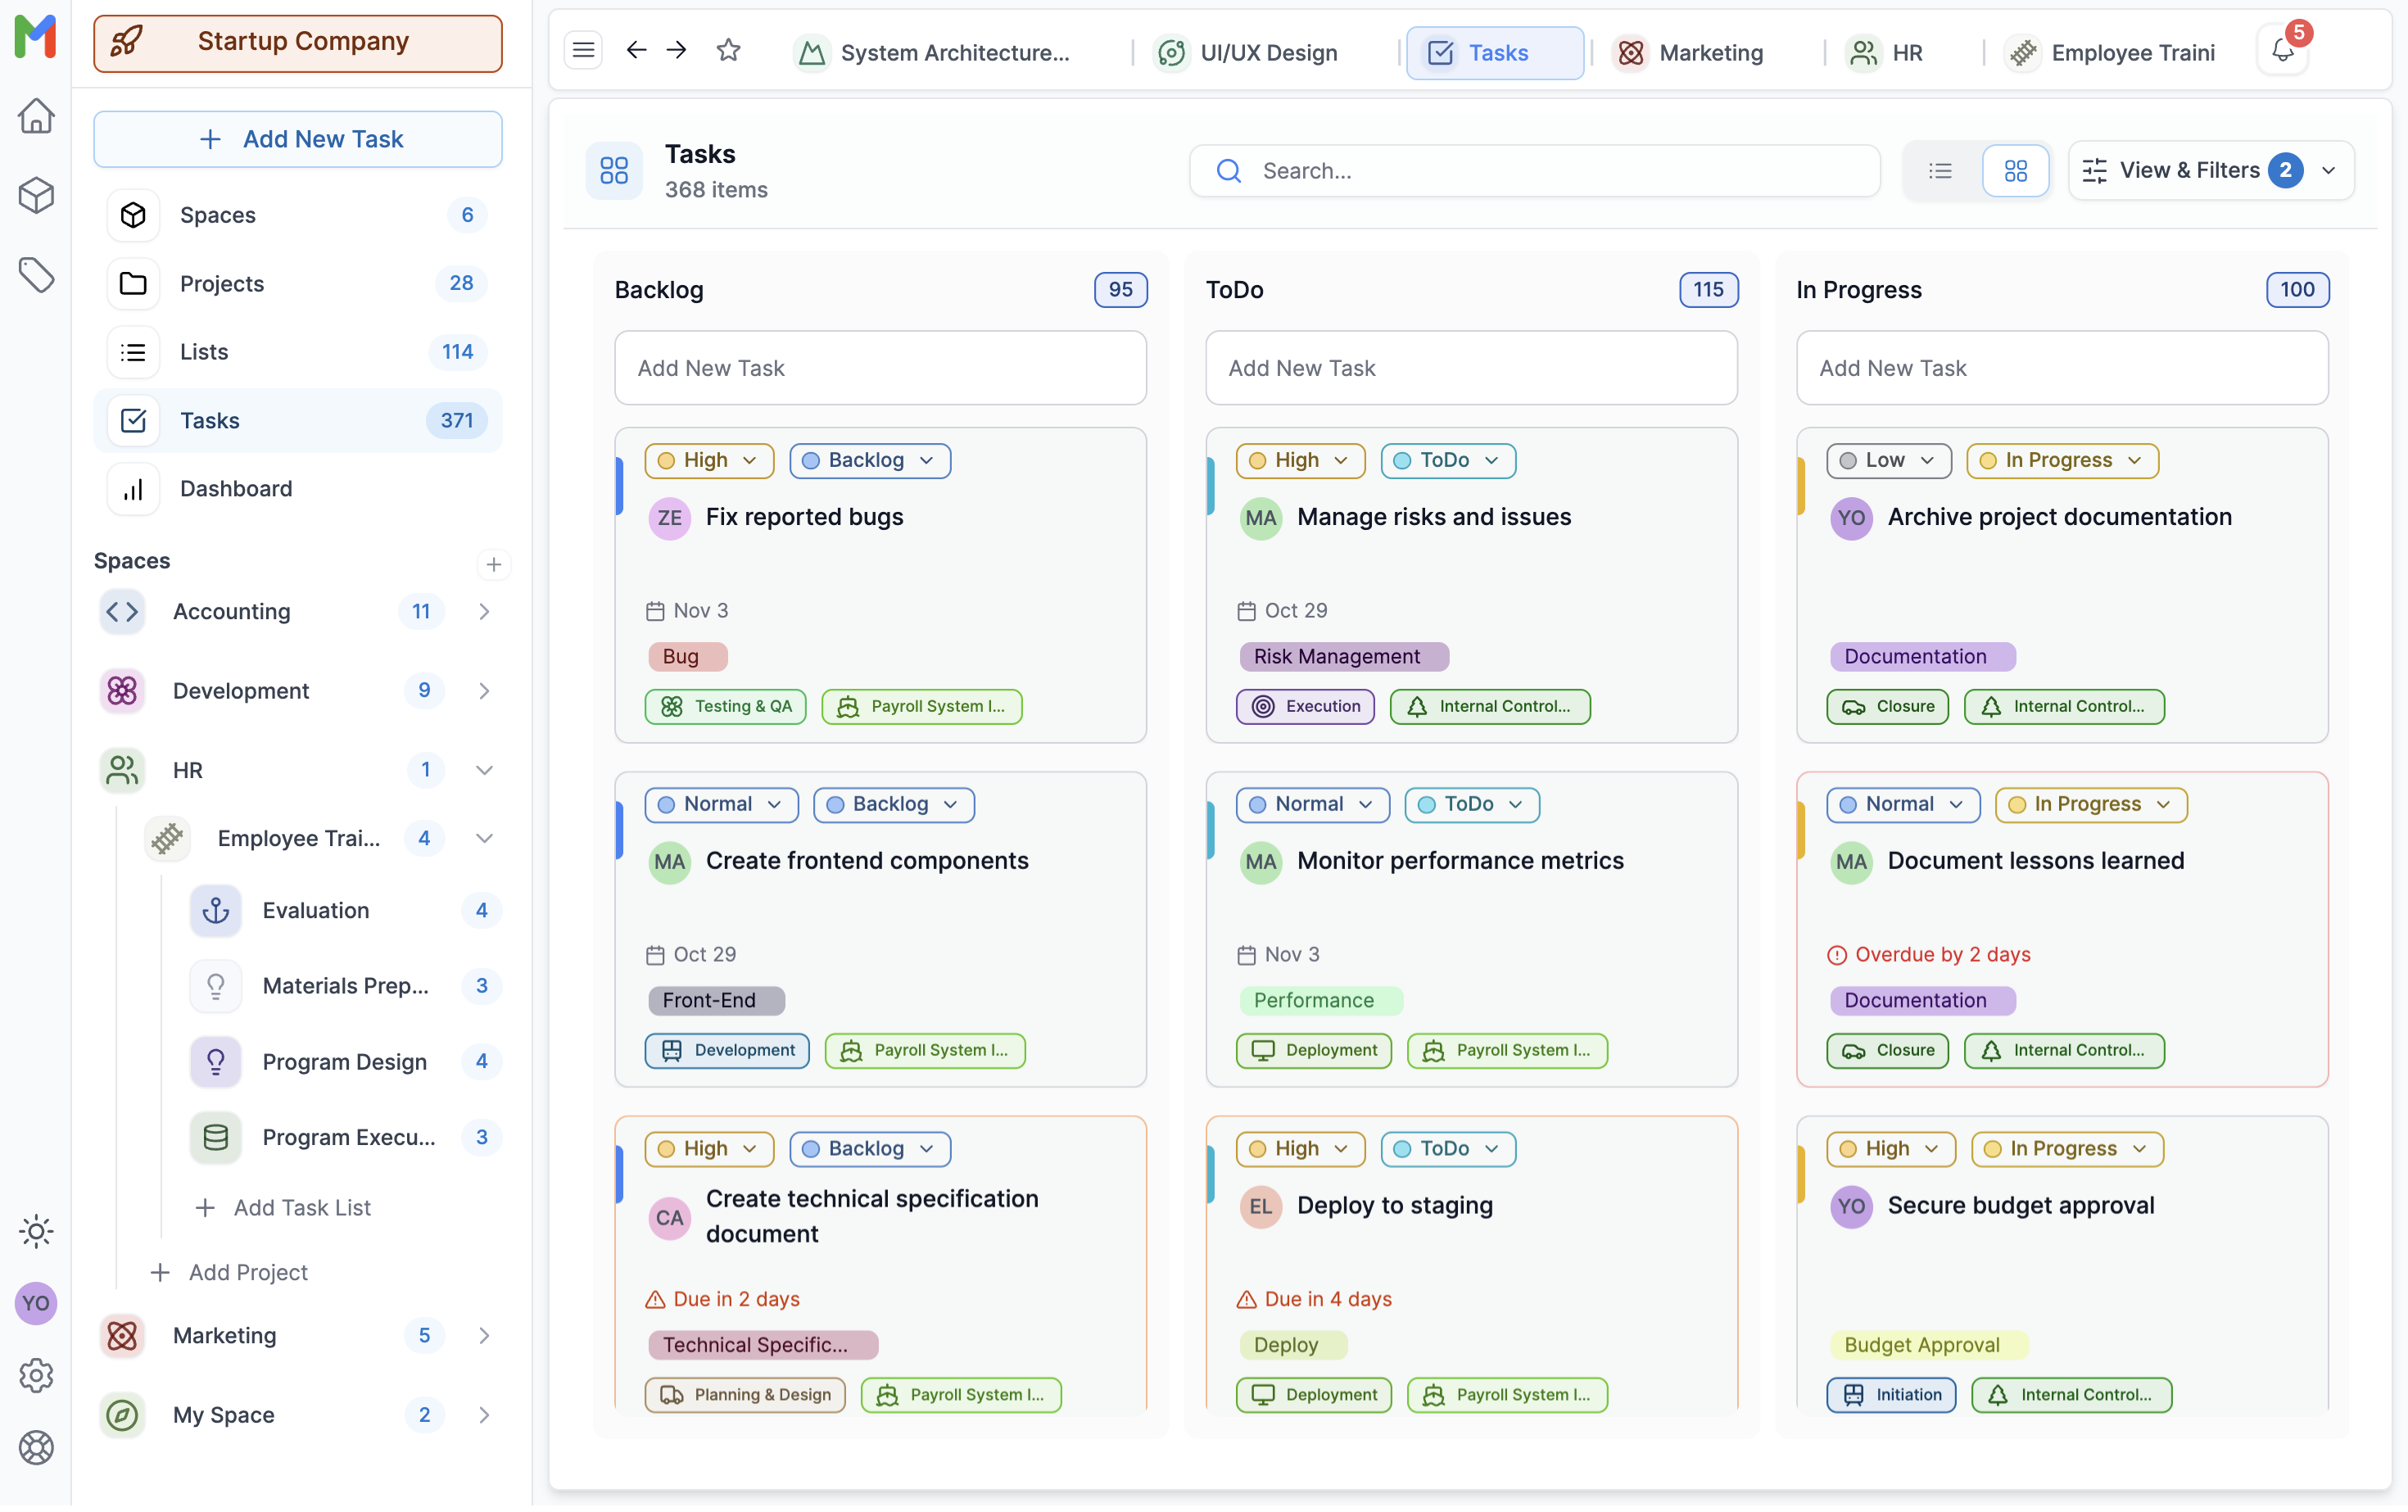Switch to board grid view toggle
Viewport: 2408px width, 1512px height.
(2015, 171)
